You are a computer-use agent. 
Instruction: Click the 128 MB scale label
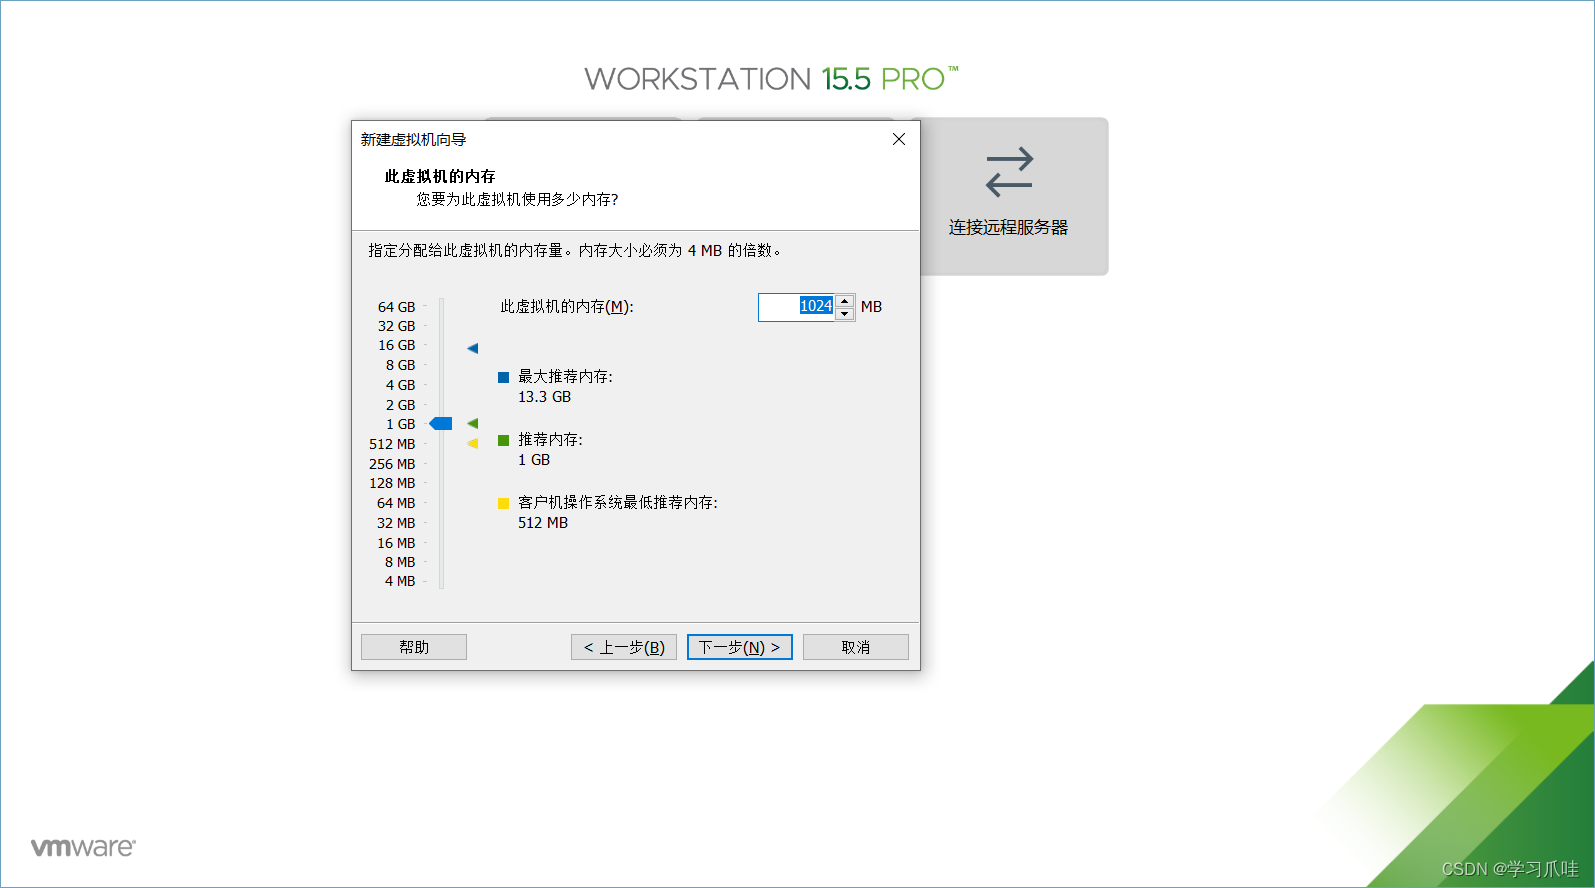pos(392,483)
